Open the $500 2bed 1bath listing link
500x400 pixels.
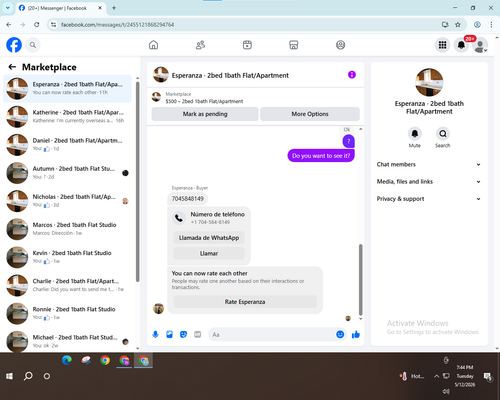[204, 101]
